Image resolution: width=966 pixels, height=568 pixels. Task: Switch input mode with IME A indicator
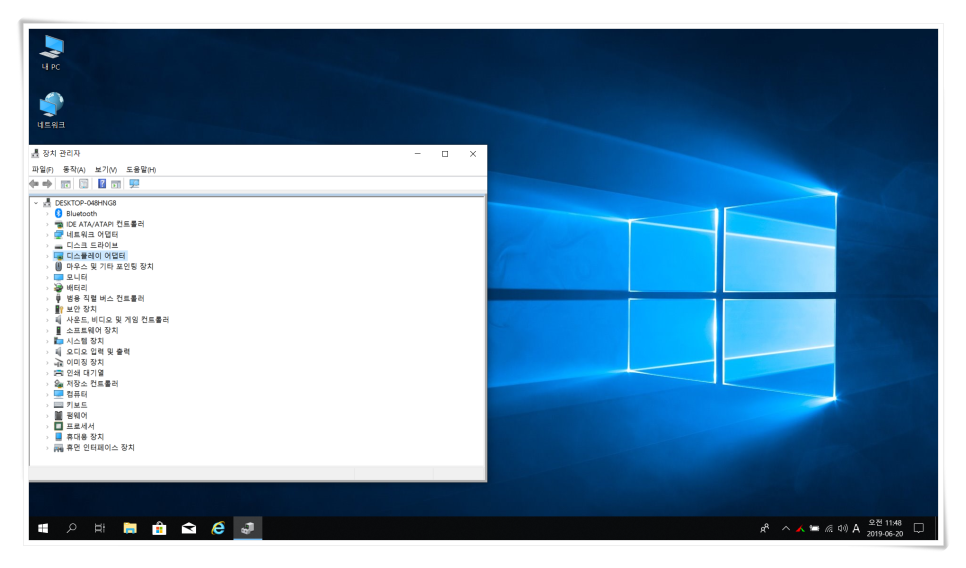pyautogui.click(x=856, y=528)
